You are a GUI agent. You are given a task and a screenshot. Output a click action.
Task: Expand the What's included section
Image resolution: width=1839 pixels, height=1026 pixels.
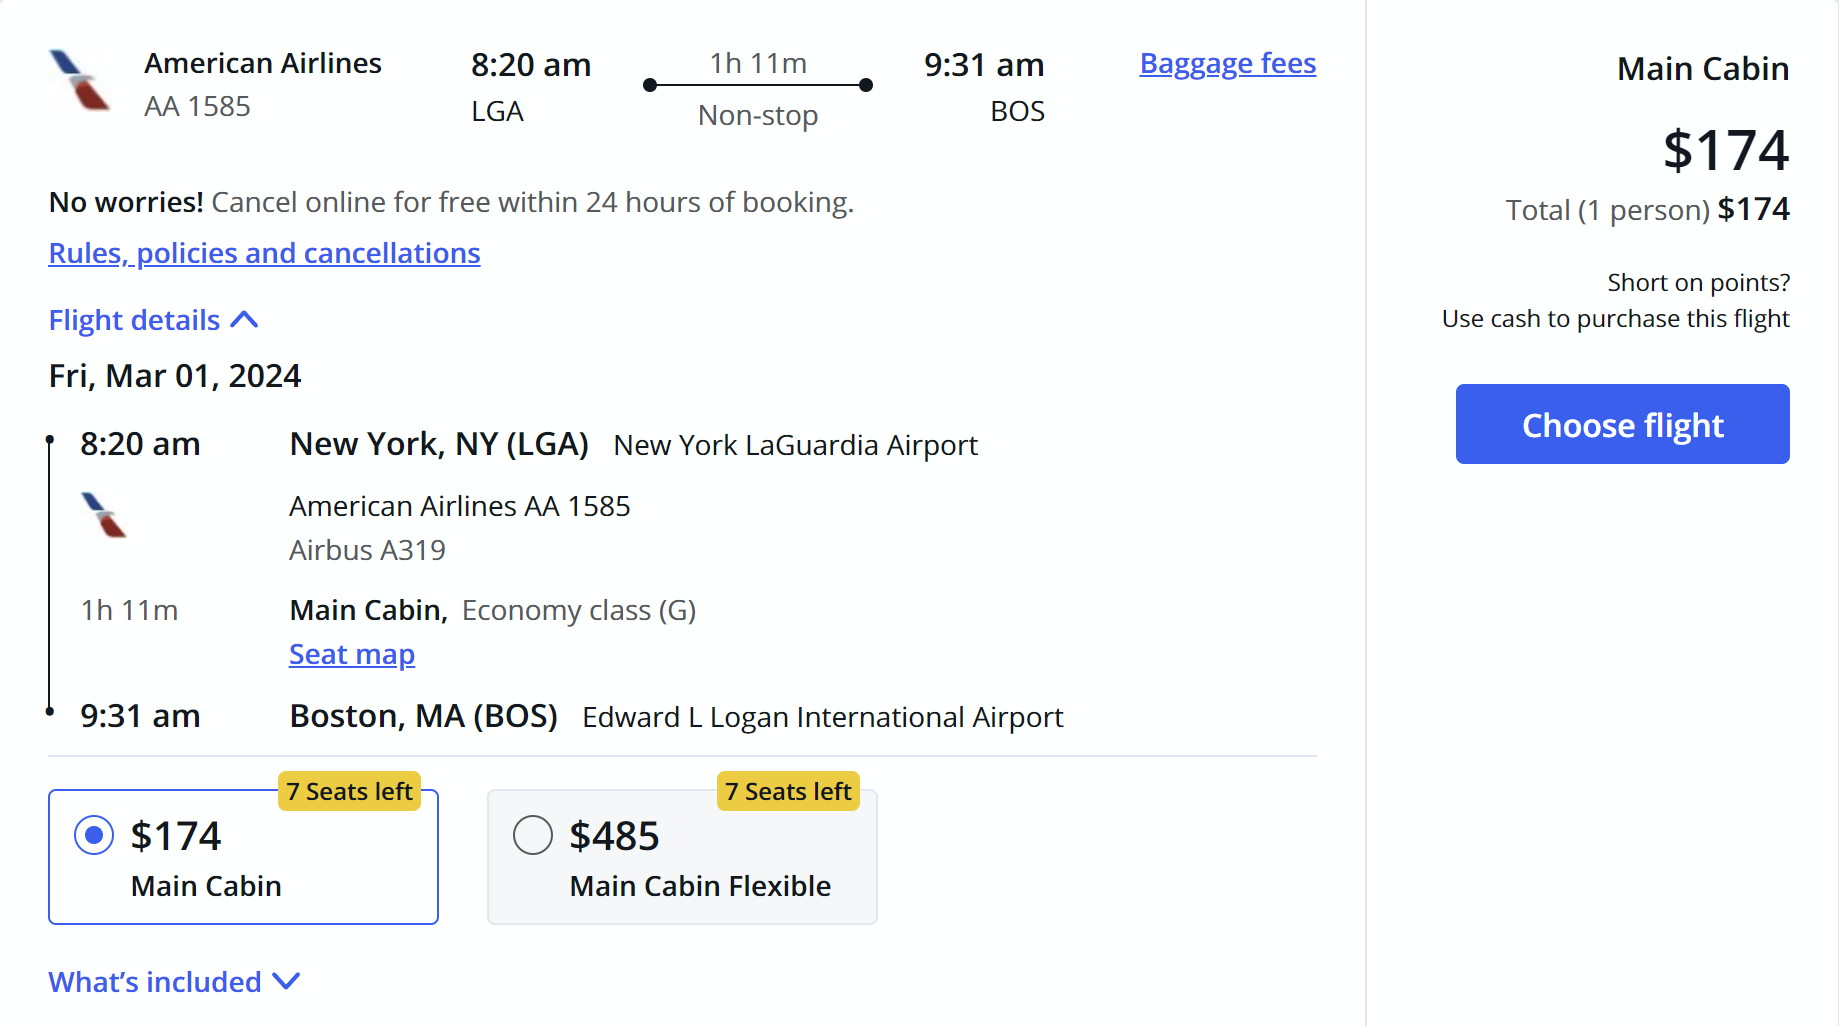(156, 982)
